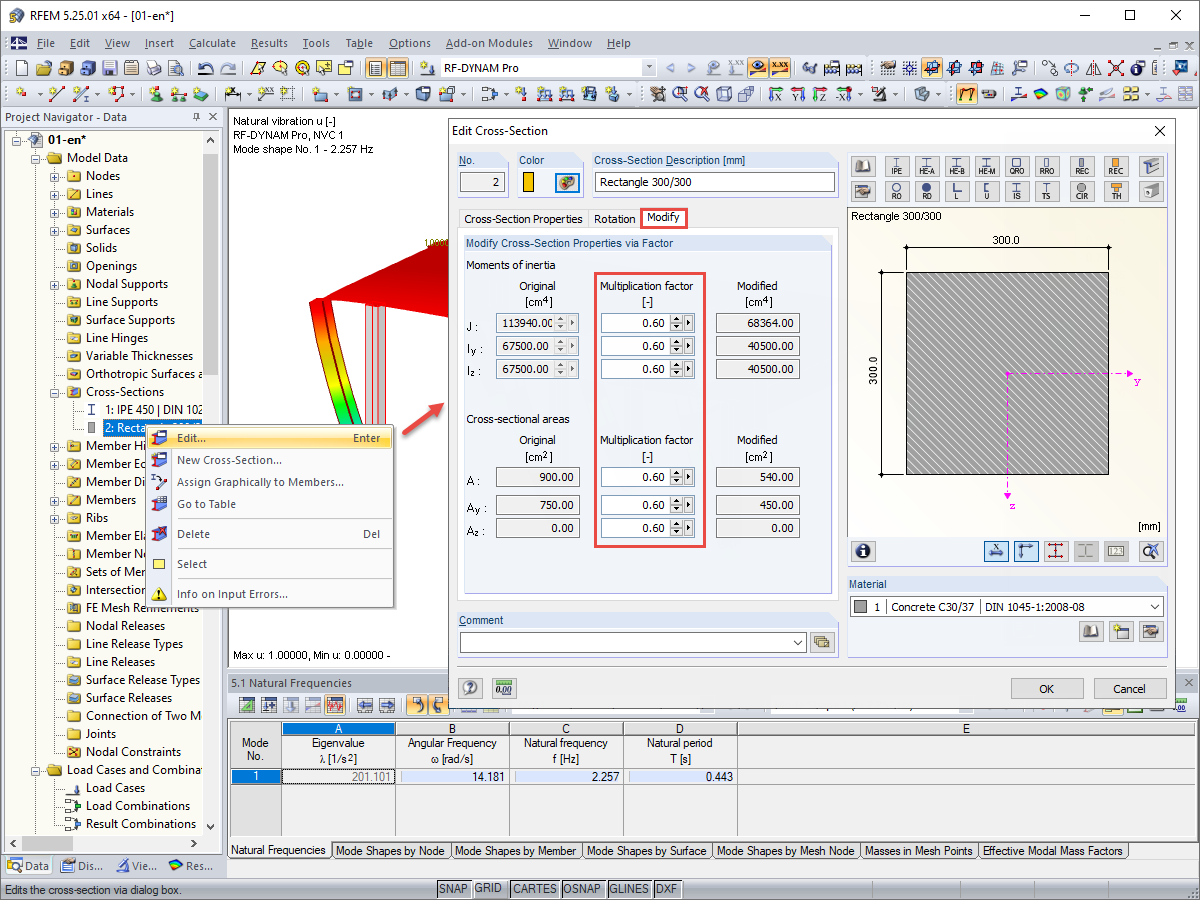1200x900 pixels.
Task: Open the Comment dropdown arrow
Action: click(797, 642)
